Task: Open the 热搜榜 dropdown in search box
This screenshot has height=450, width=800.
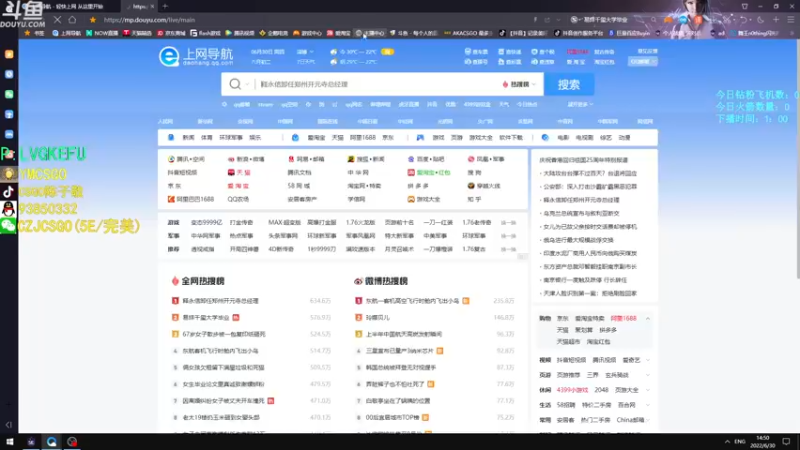Action: point(519,84)
